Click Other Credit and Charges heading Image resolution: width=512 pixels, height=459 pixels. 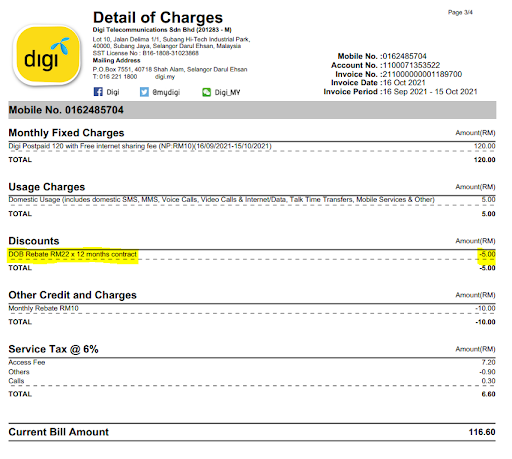click(72, 295)
